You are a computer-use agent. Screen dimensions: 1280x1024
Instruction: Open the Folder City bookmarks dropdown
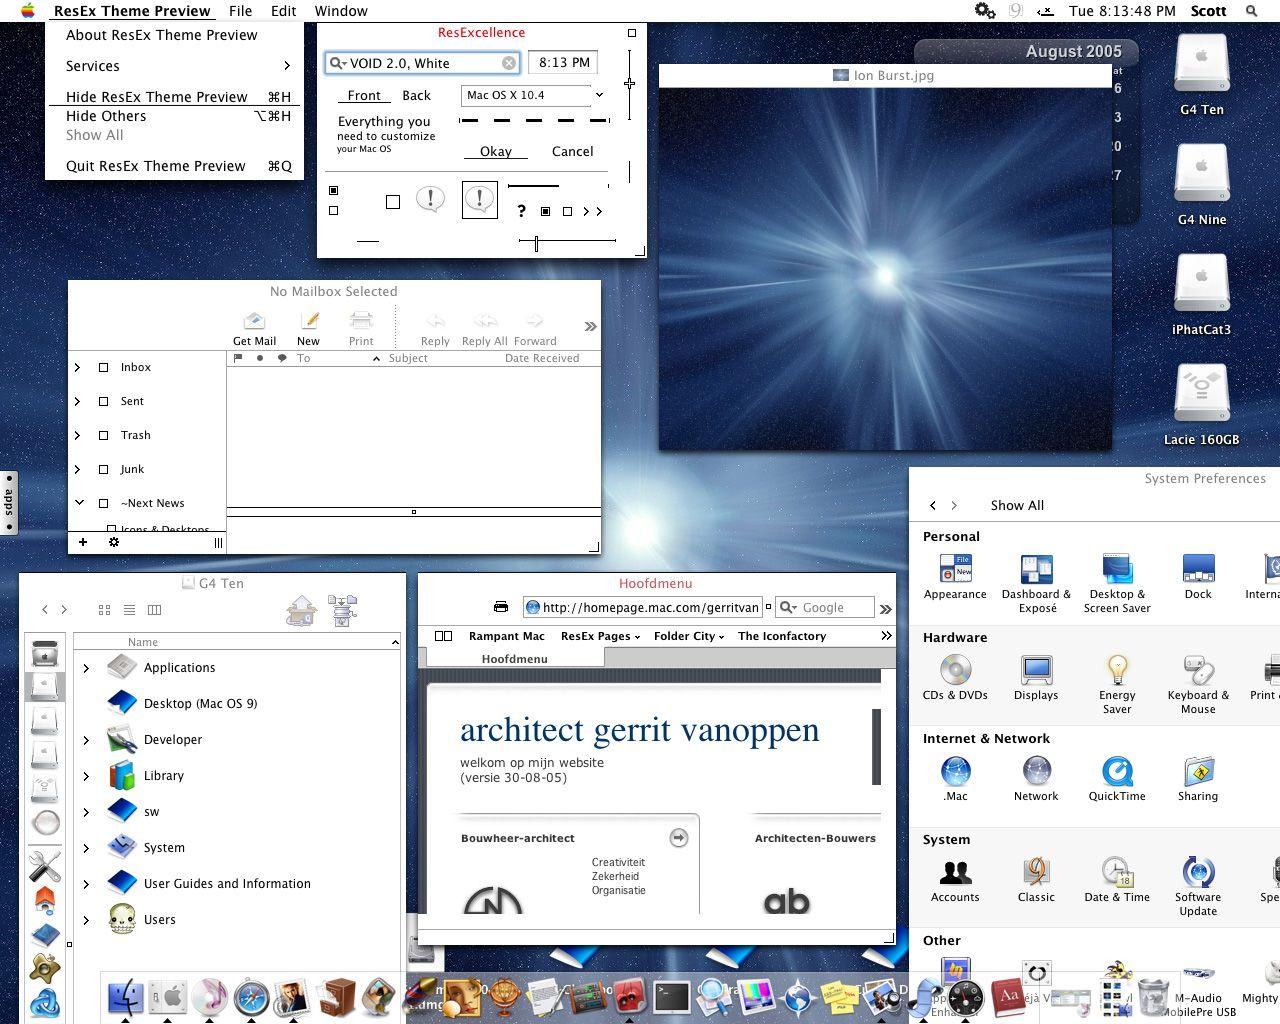[x=689, y=636]
